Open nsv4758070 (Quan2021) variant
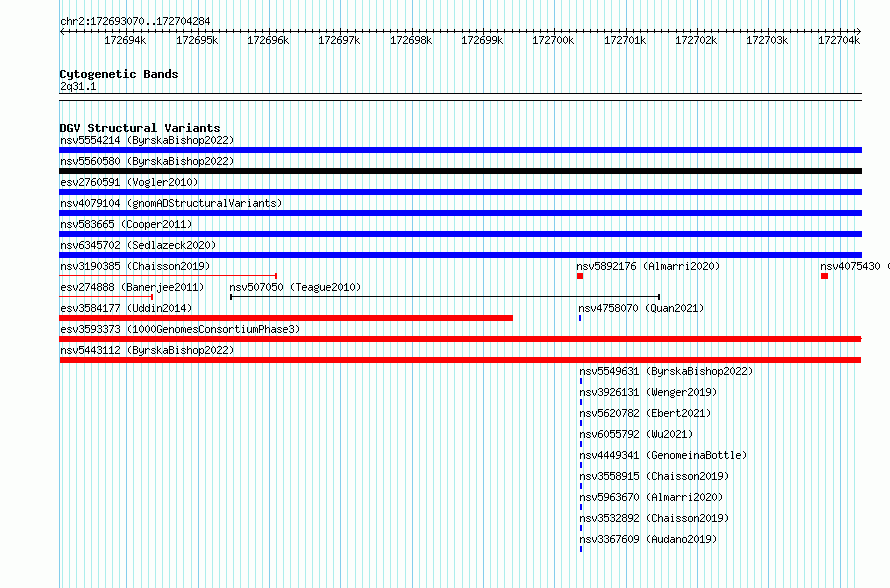890x588 pixels. (x=641, y=308)
